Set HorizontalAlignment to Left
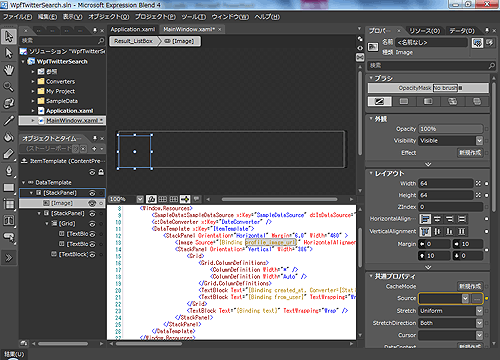 tap(425, 219)
